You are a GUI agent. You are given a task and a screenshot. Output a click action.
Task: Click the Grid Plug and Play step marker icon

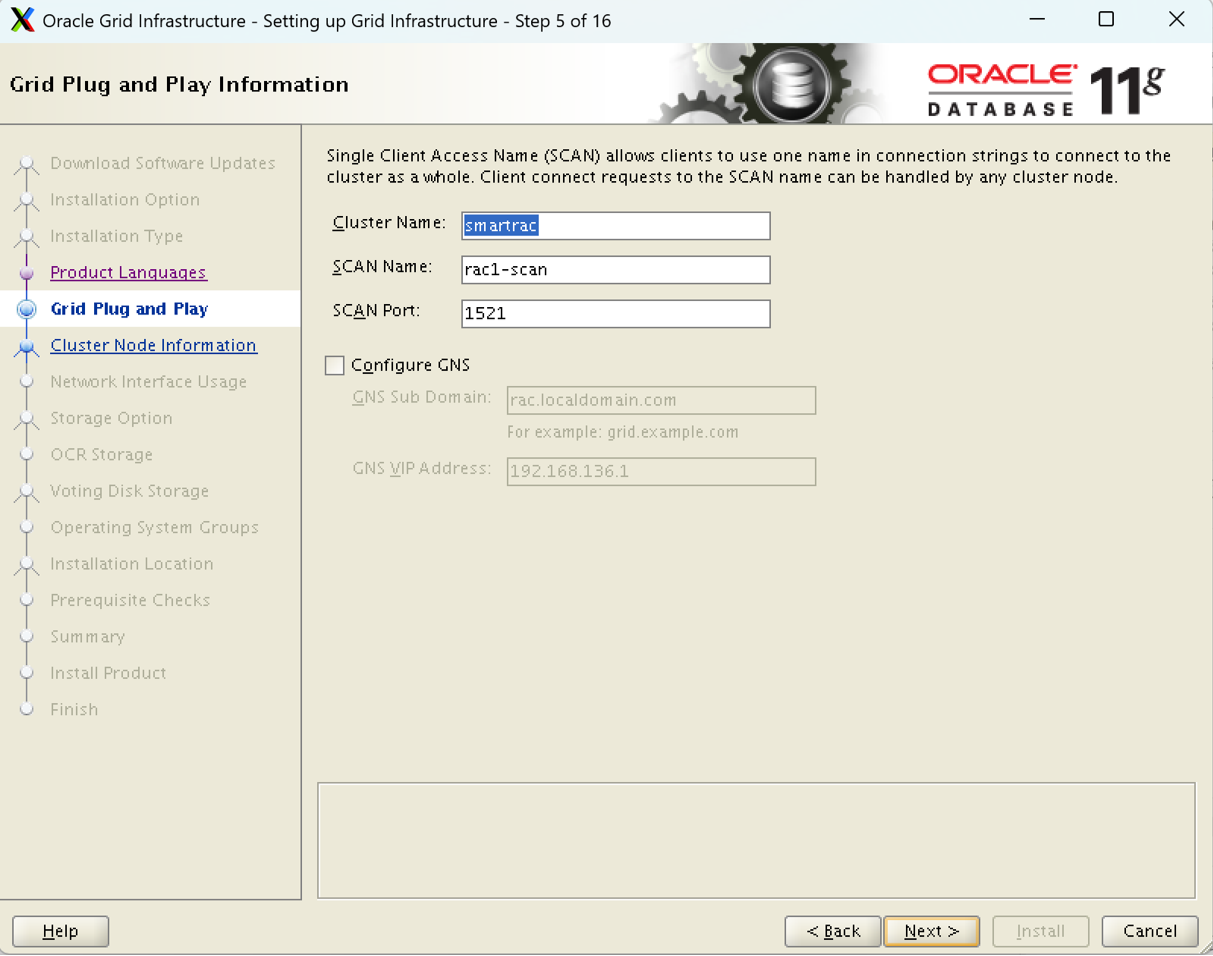coord(27,310)
